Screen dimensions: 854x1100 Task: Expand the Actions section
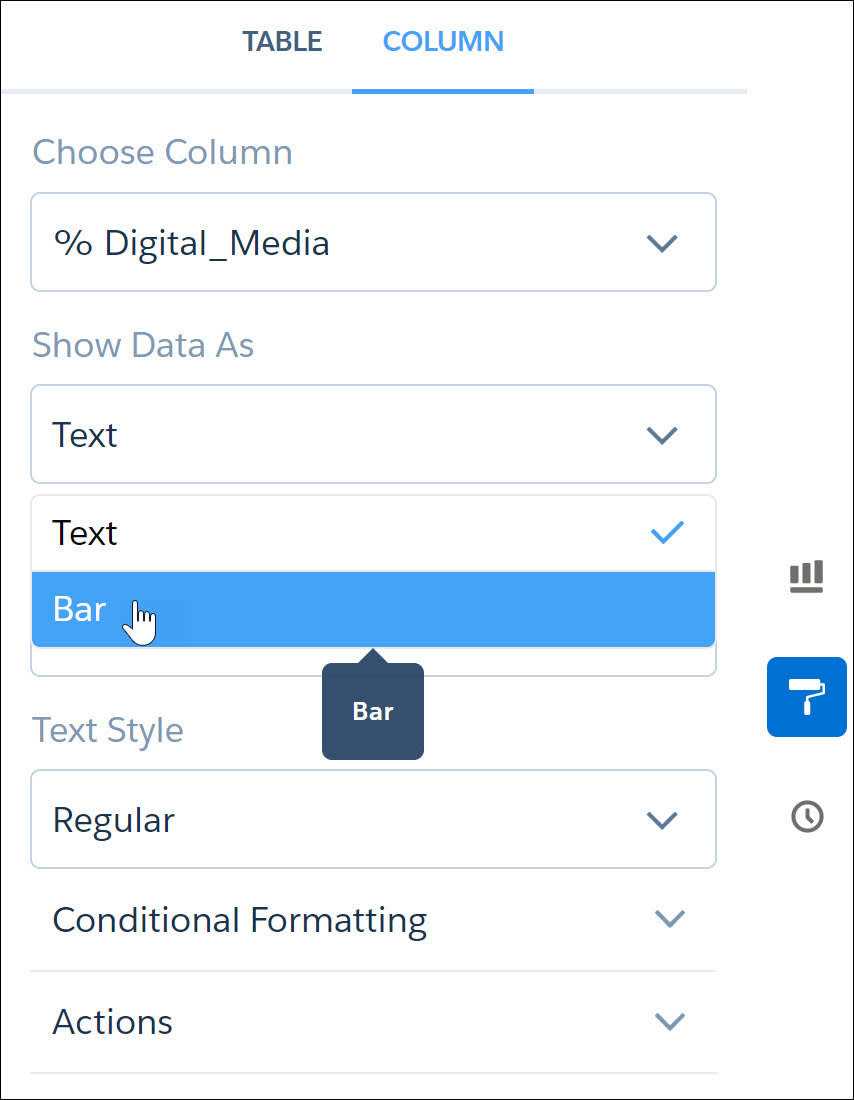click(x=373, y=1022)
